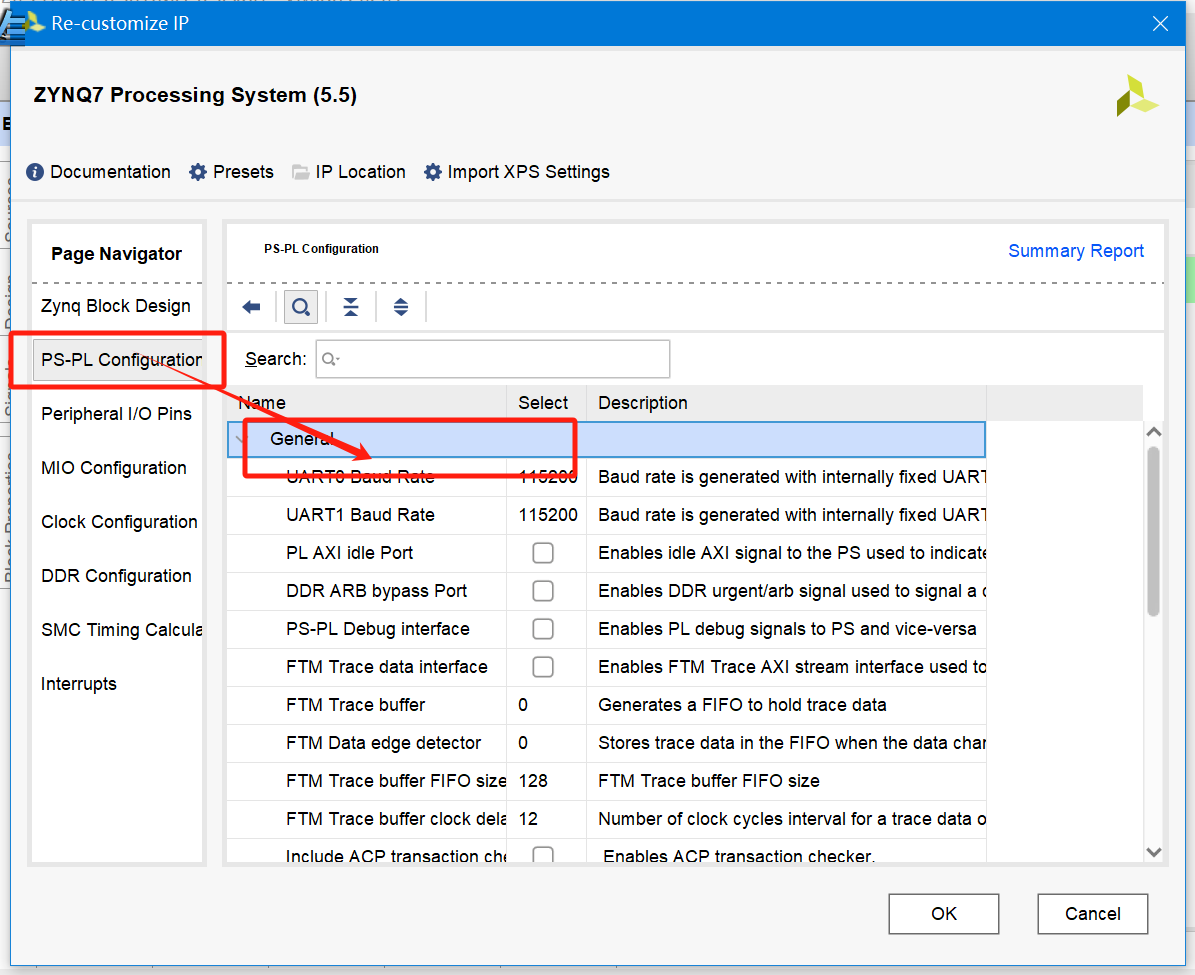1195x975 pixels.
Task: Click the scrollbar down arrow
Action: [1154, 852]
